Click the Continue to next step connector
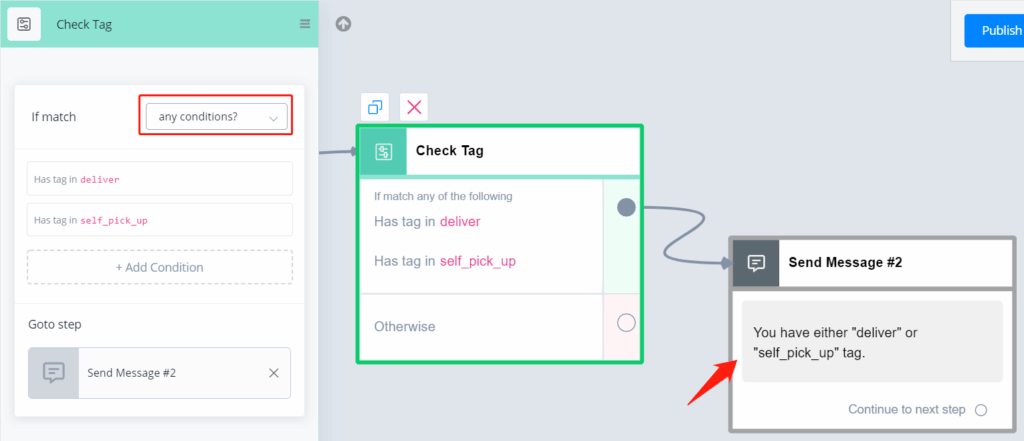1024x441 pixels. tap(980, 410)
